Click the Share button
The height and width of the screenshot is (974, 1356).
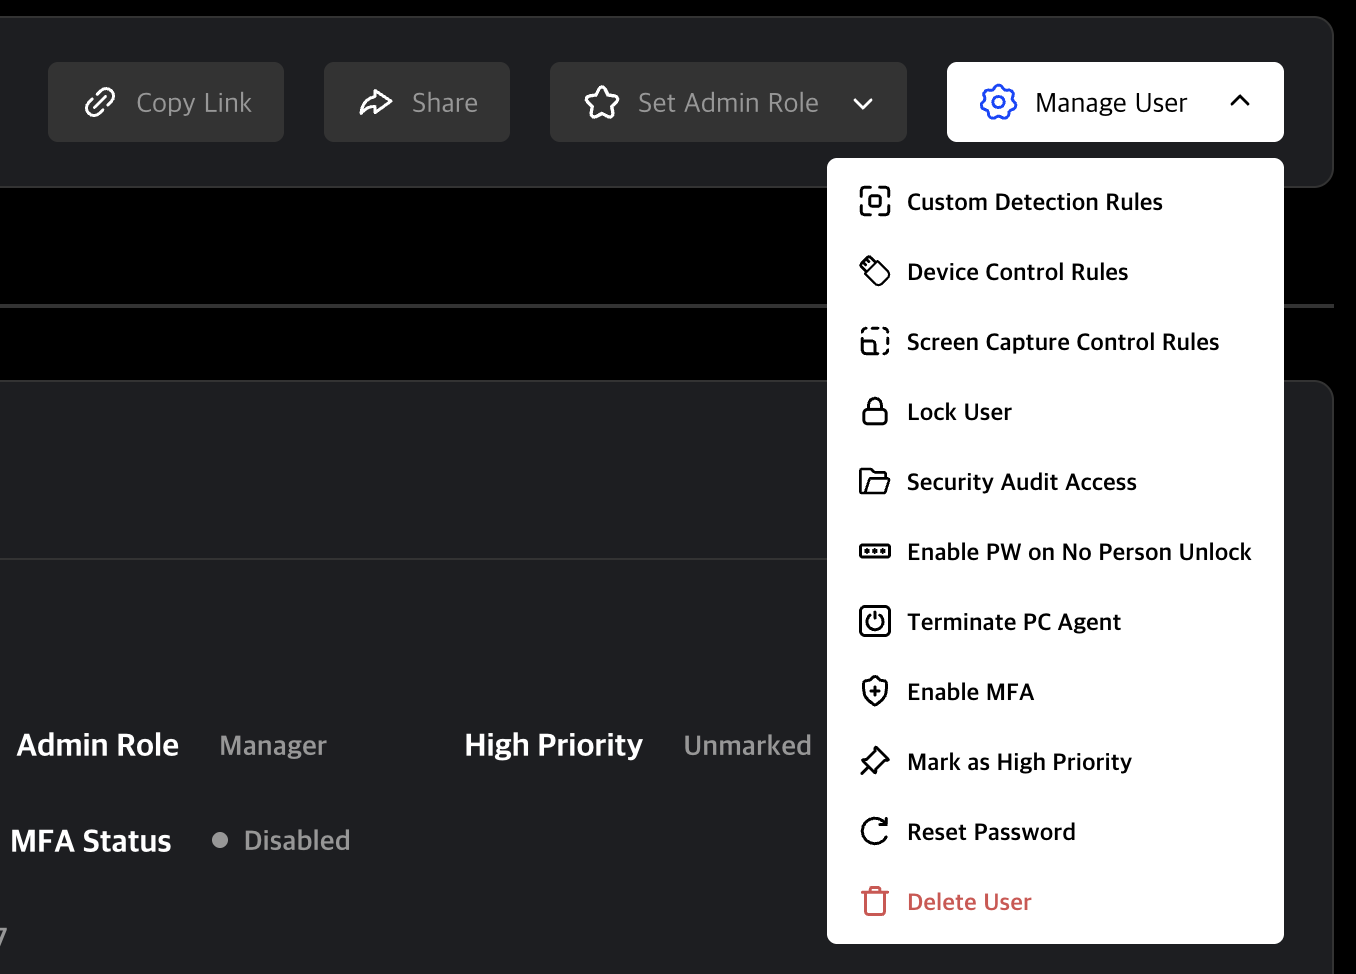click(x=416, y=102)
